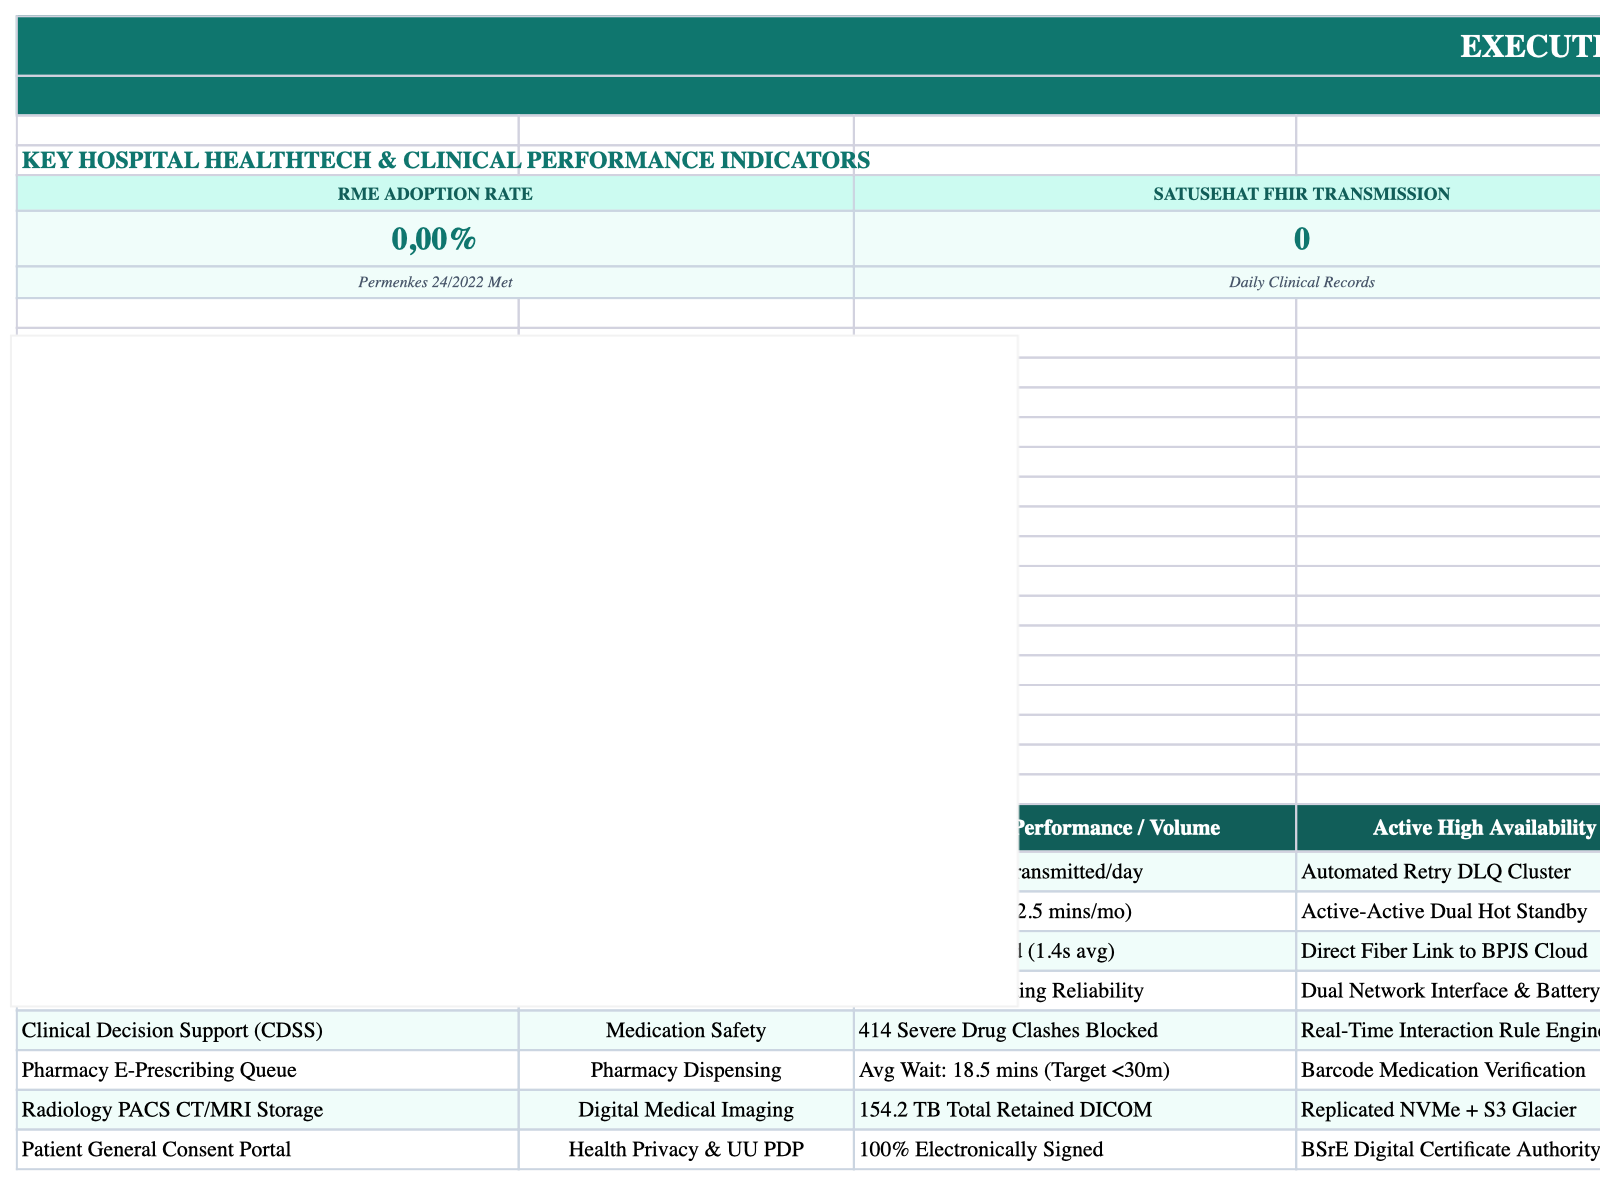Image resolution: width=1600 pixels, height=1192 pixels.
Task: Click the Active High Availability column header
Action: point(1448,828)
